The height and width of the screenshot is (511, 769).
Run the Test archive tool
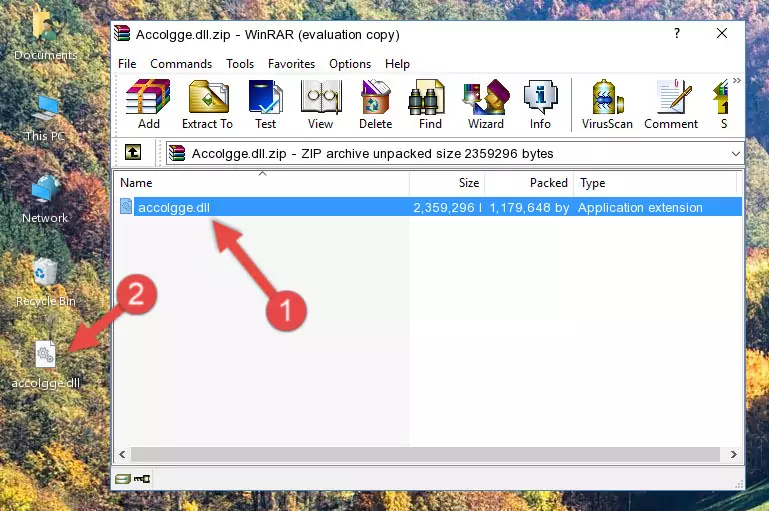point(265,104)
